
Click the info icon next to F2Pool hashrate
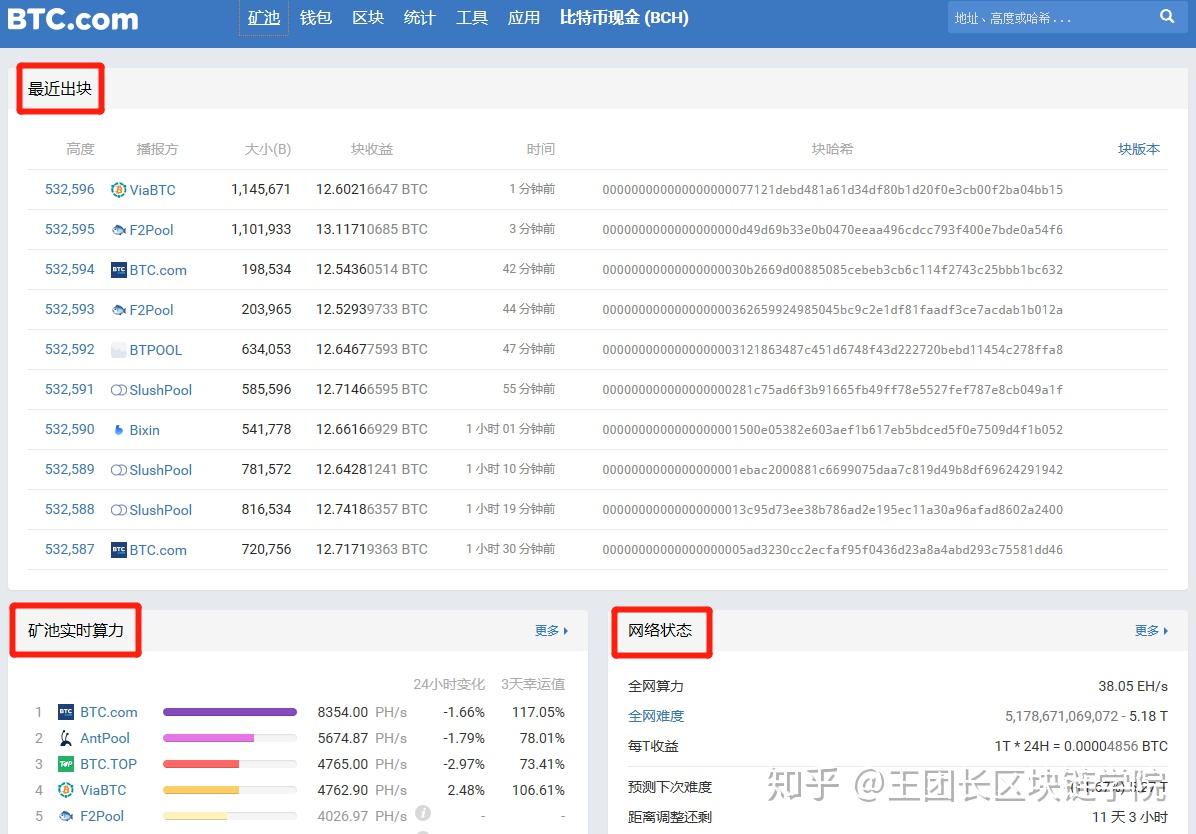point(422,815)
